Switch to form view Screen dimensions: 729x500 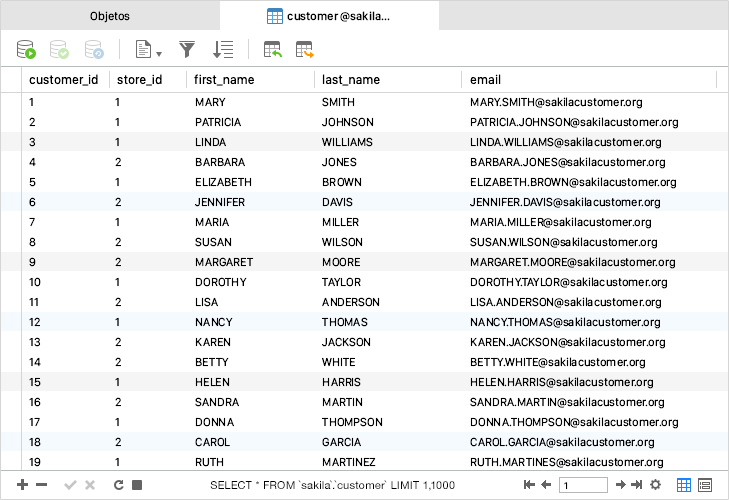[705, 485]
